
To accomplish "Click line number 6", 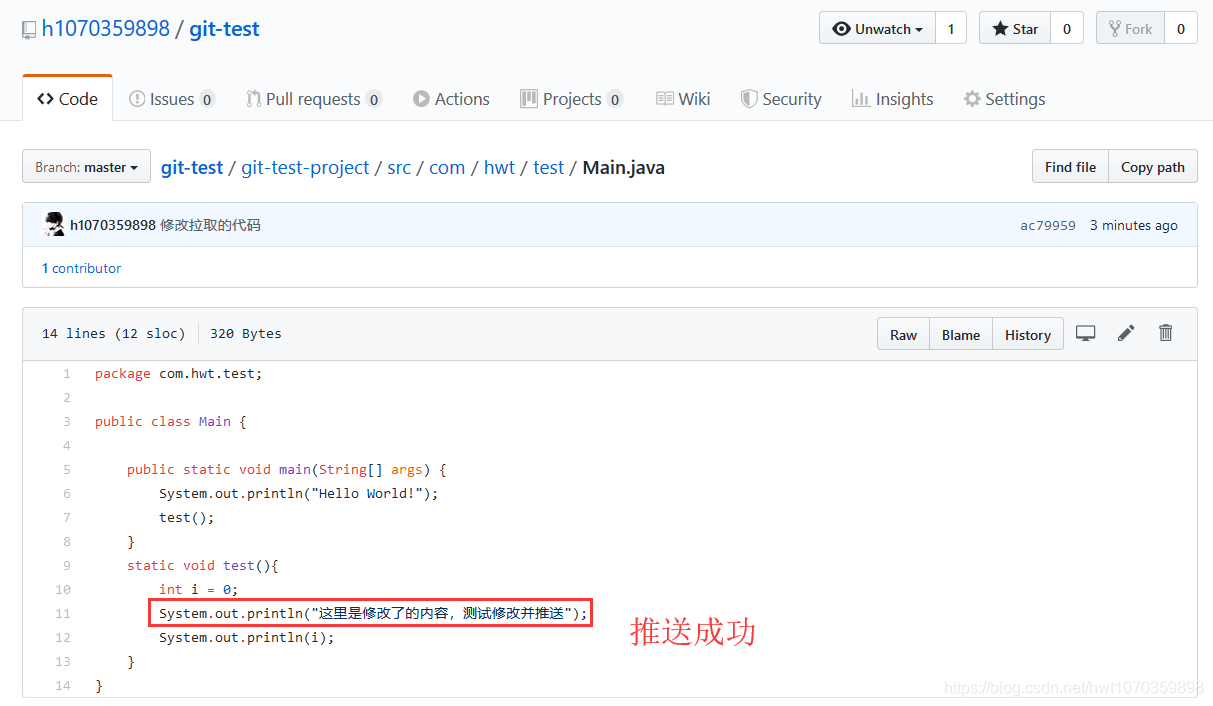I will coord(66,493).
